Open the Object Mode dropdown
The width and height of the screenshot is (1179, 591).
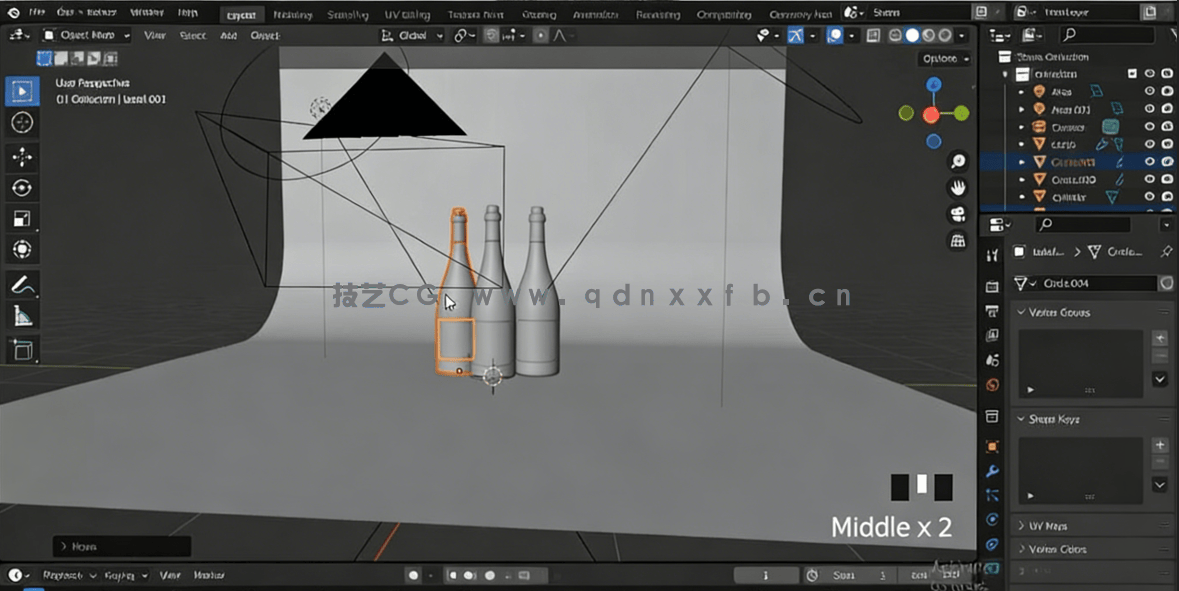tap(85, 35)
